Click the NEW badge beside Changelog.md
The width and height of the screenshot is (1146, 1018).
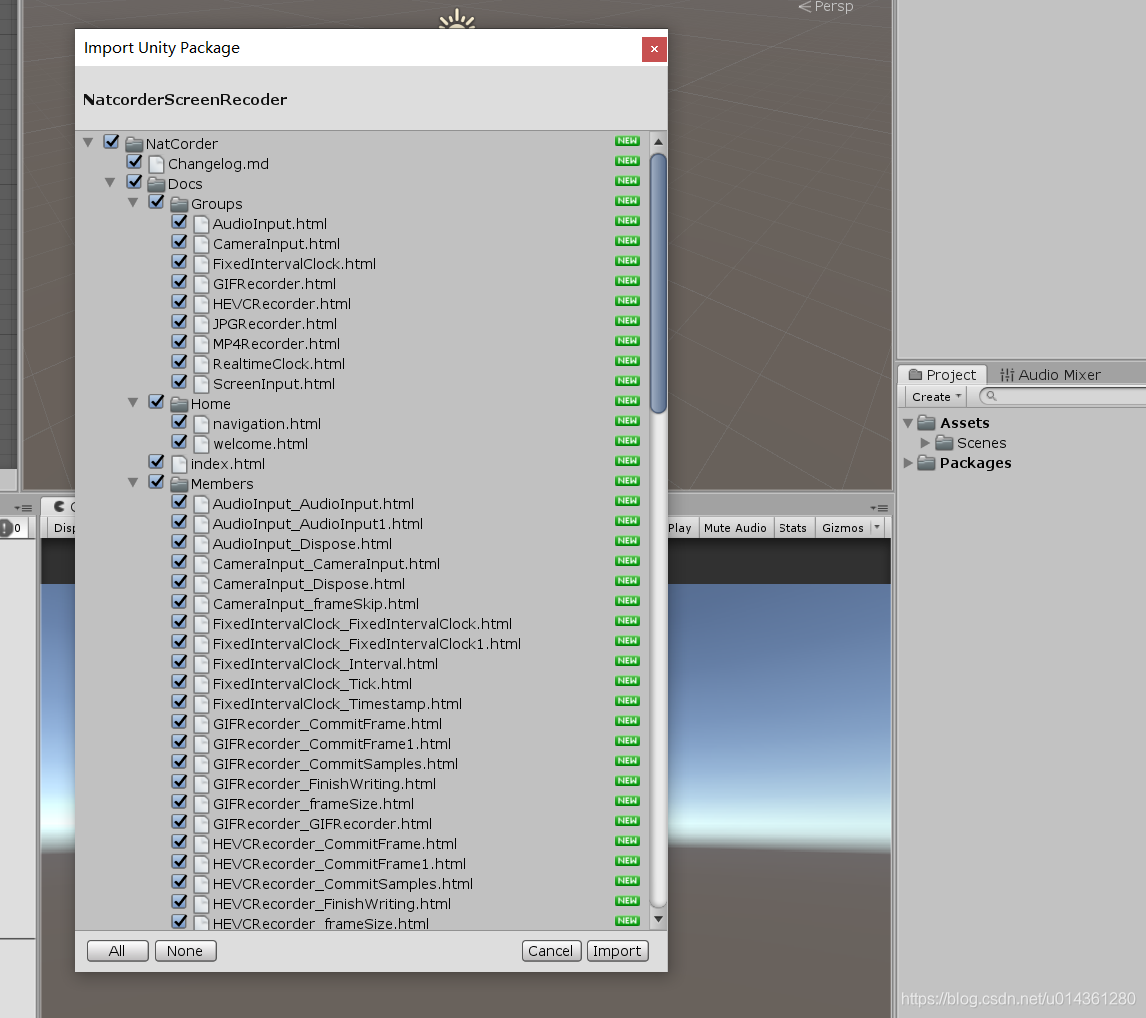(627, 161)
